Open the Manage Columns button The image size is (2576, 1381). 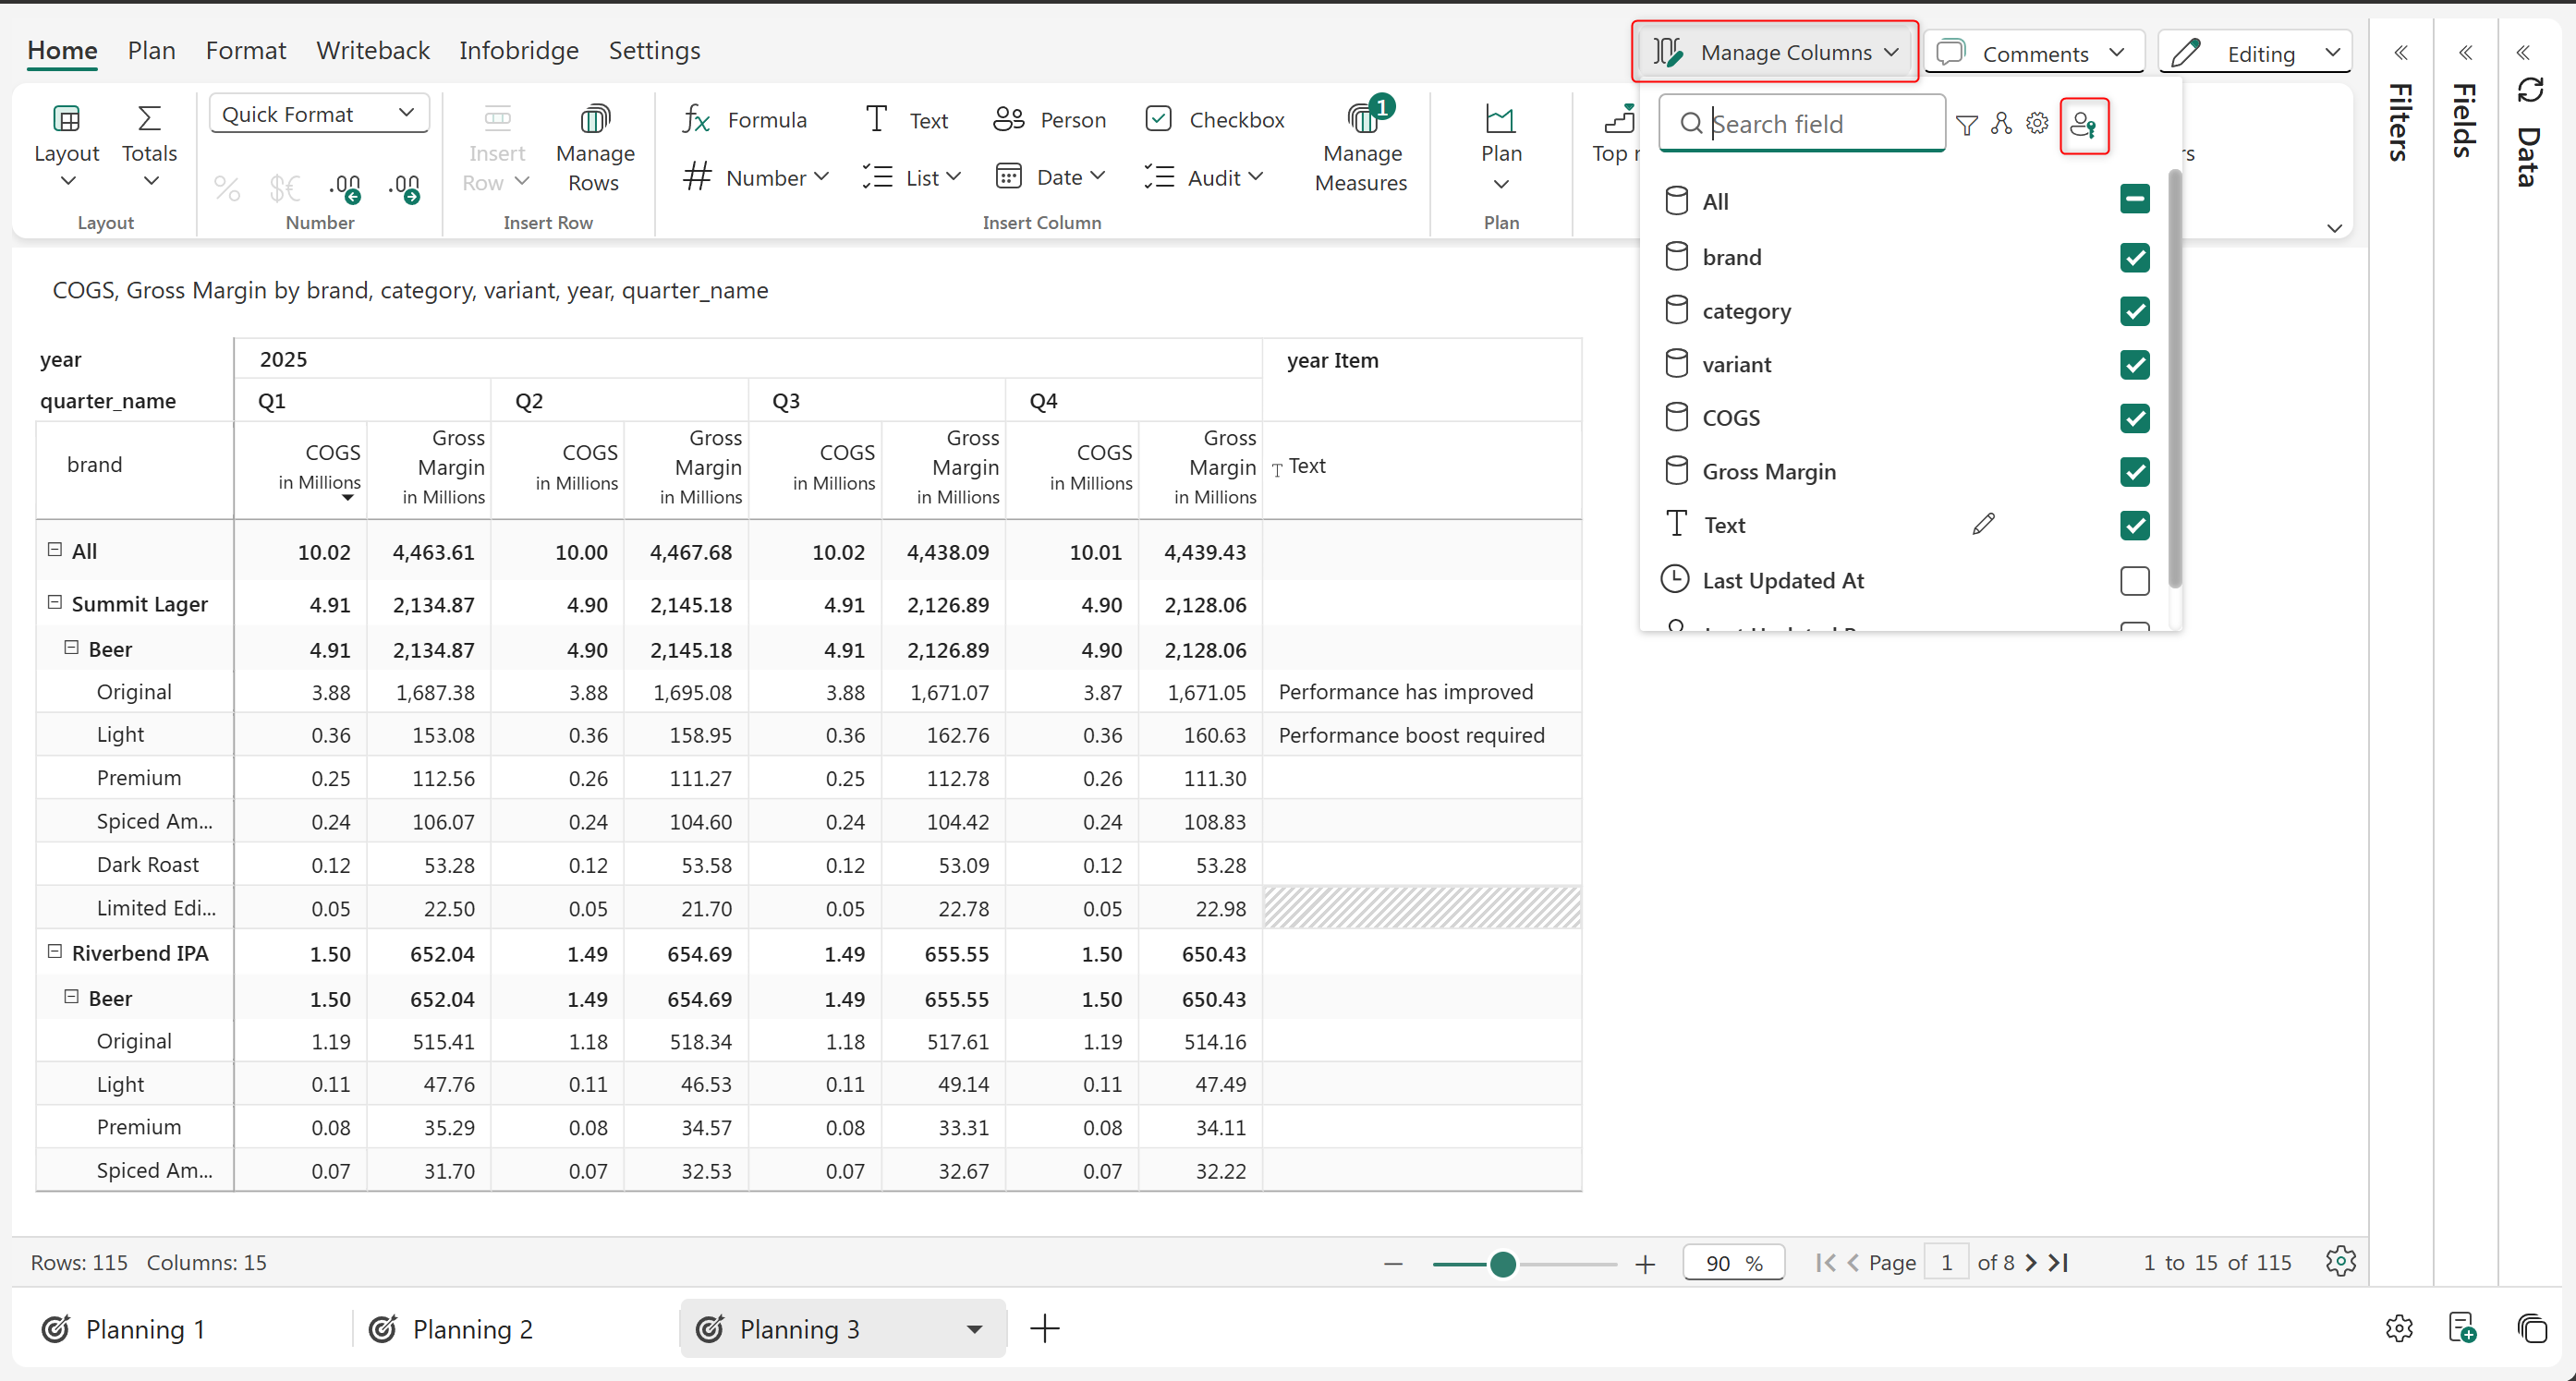point(1774,52)
